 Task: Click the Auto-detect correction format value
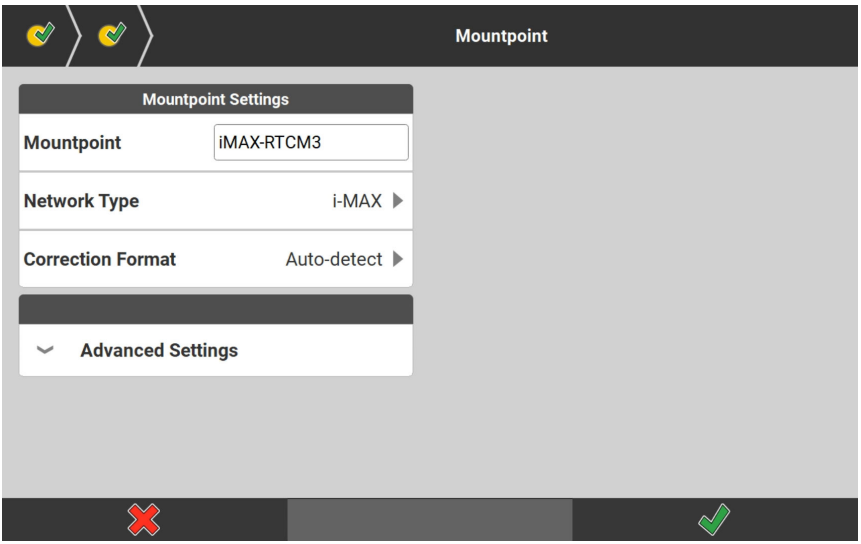click(333, 260)
